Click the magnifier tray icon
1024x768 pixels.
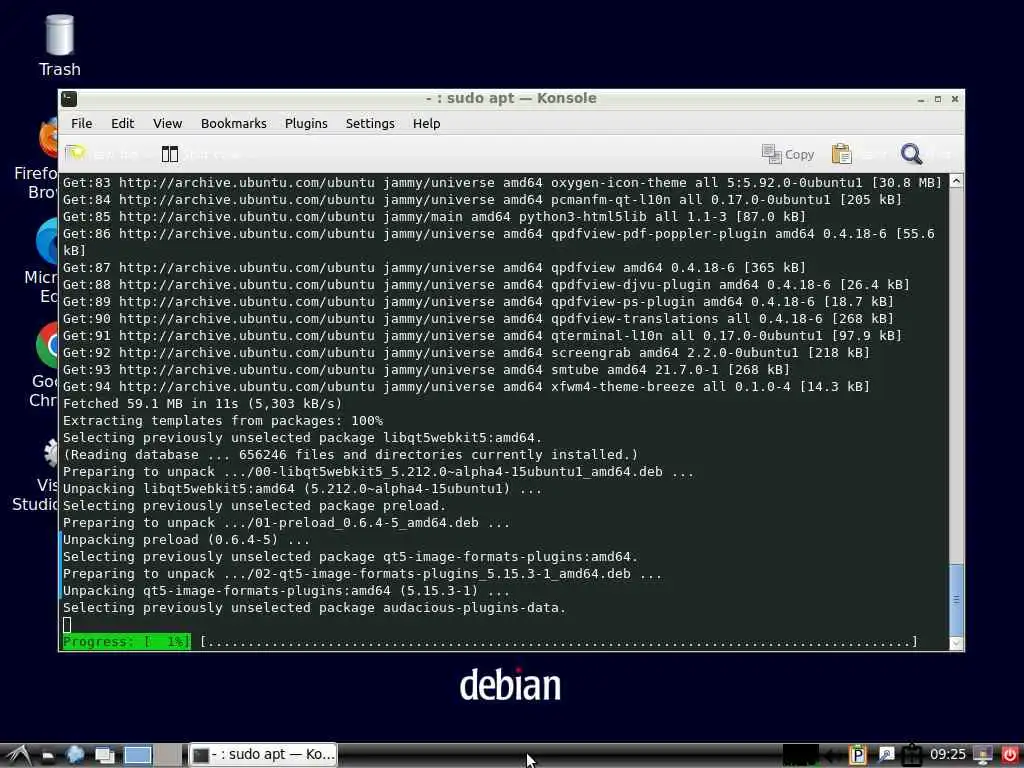pyautogui.click(x=886, y=756)
